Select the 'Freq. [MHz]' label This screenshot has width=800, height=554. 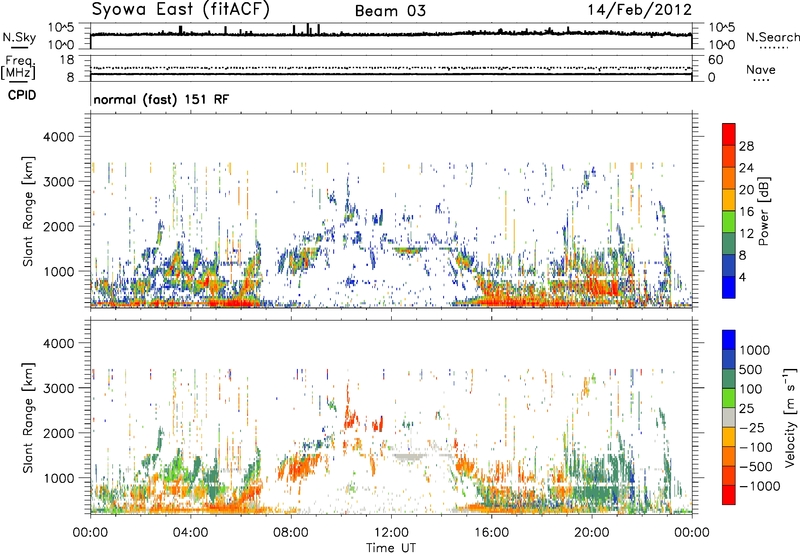18,67
